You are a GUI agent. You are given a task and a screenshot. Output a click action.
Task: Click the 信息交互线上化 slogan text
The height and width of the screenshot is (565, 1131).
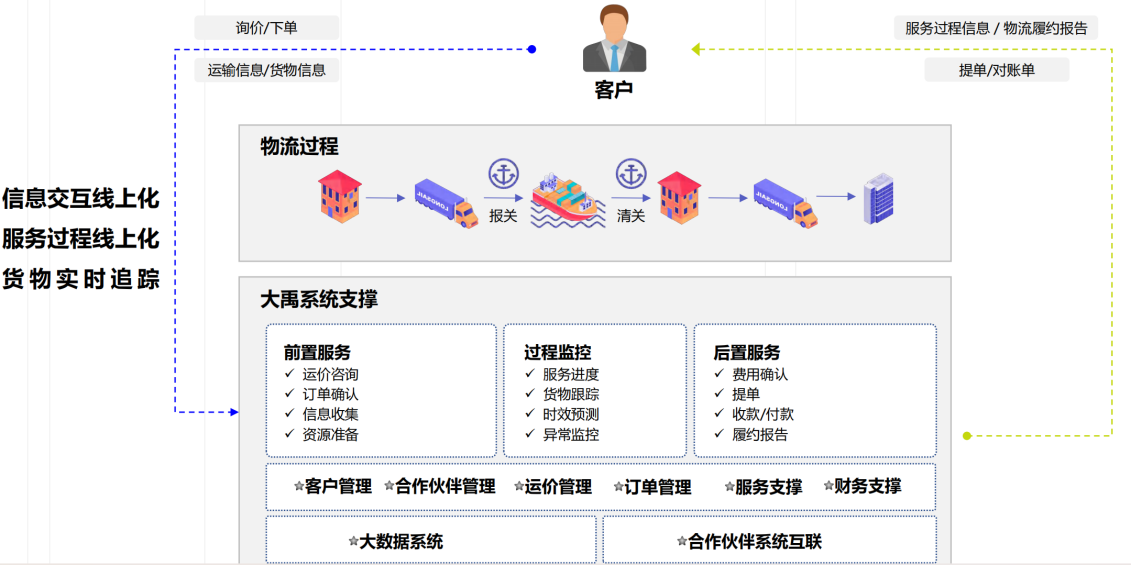coord(80,199)
